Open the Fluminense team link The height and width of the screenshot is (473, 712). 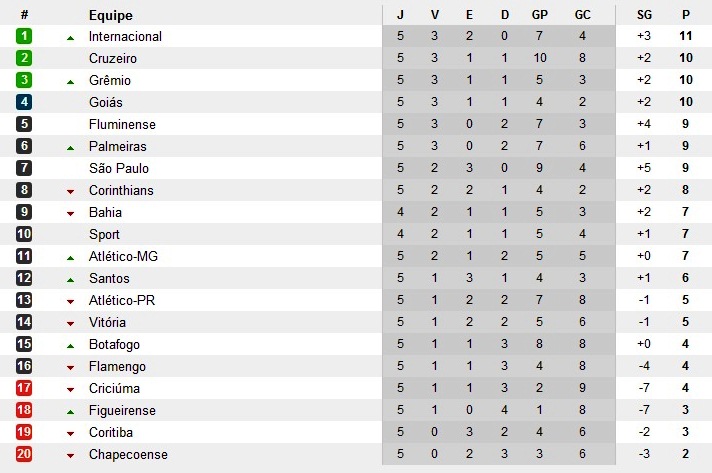click(x=118, y=124)
